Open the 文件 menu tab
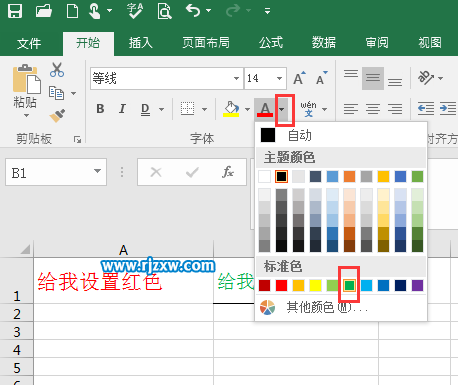Viewport: 458px width, 385px height. [x=29, y=43]
